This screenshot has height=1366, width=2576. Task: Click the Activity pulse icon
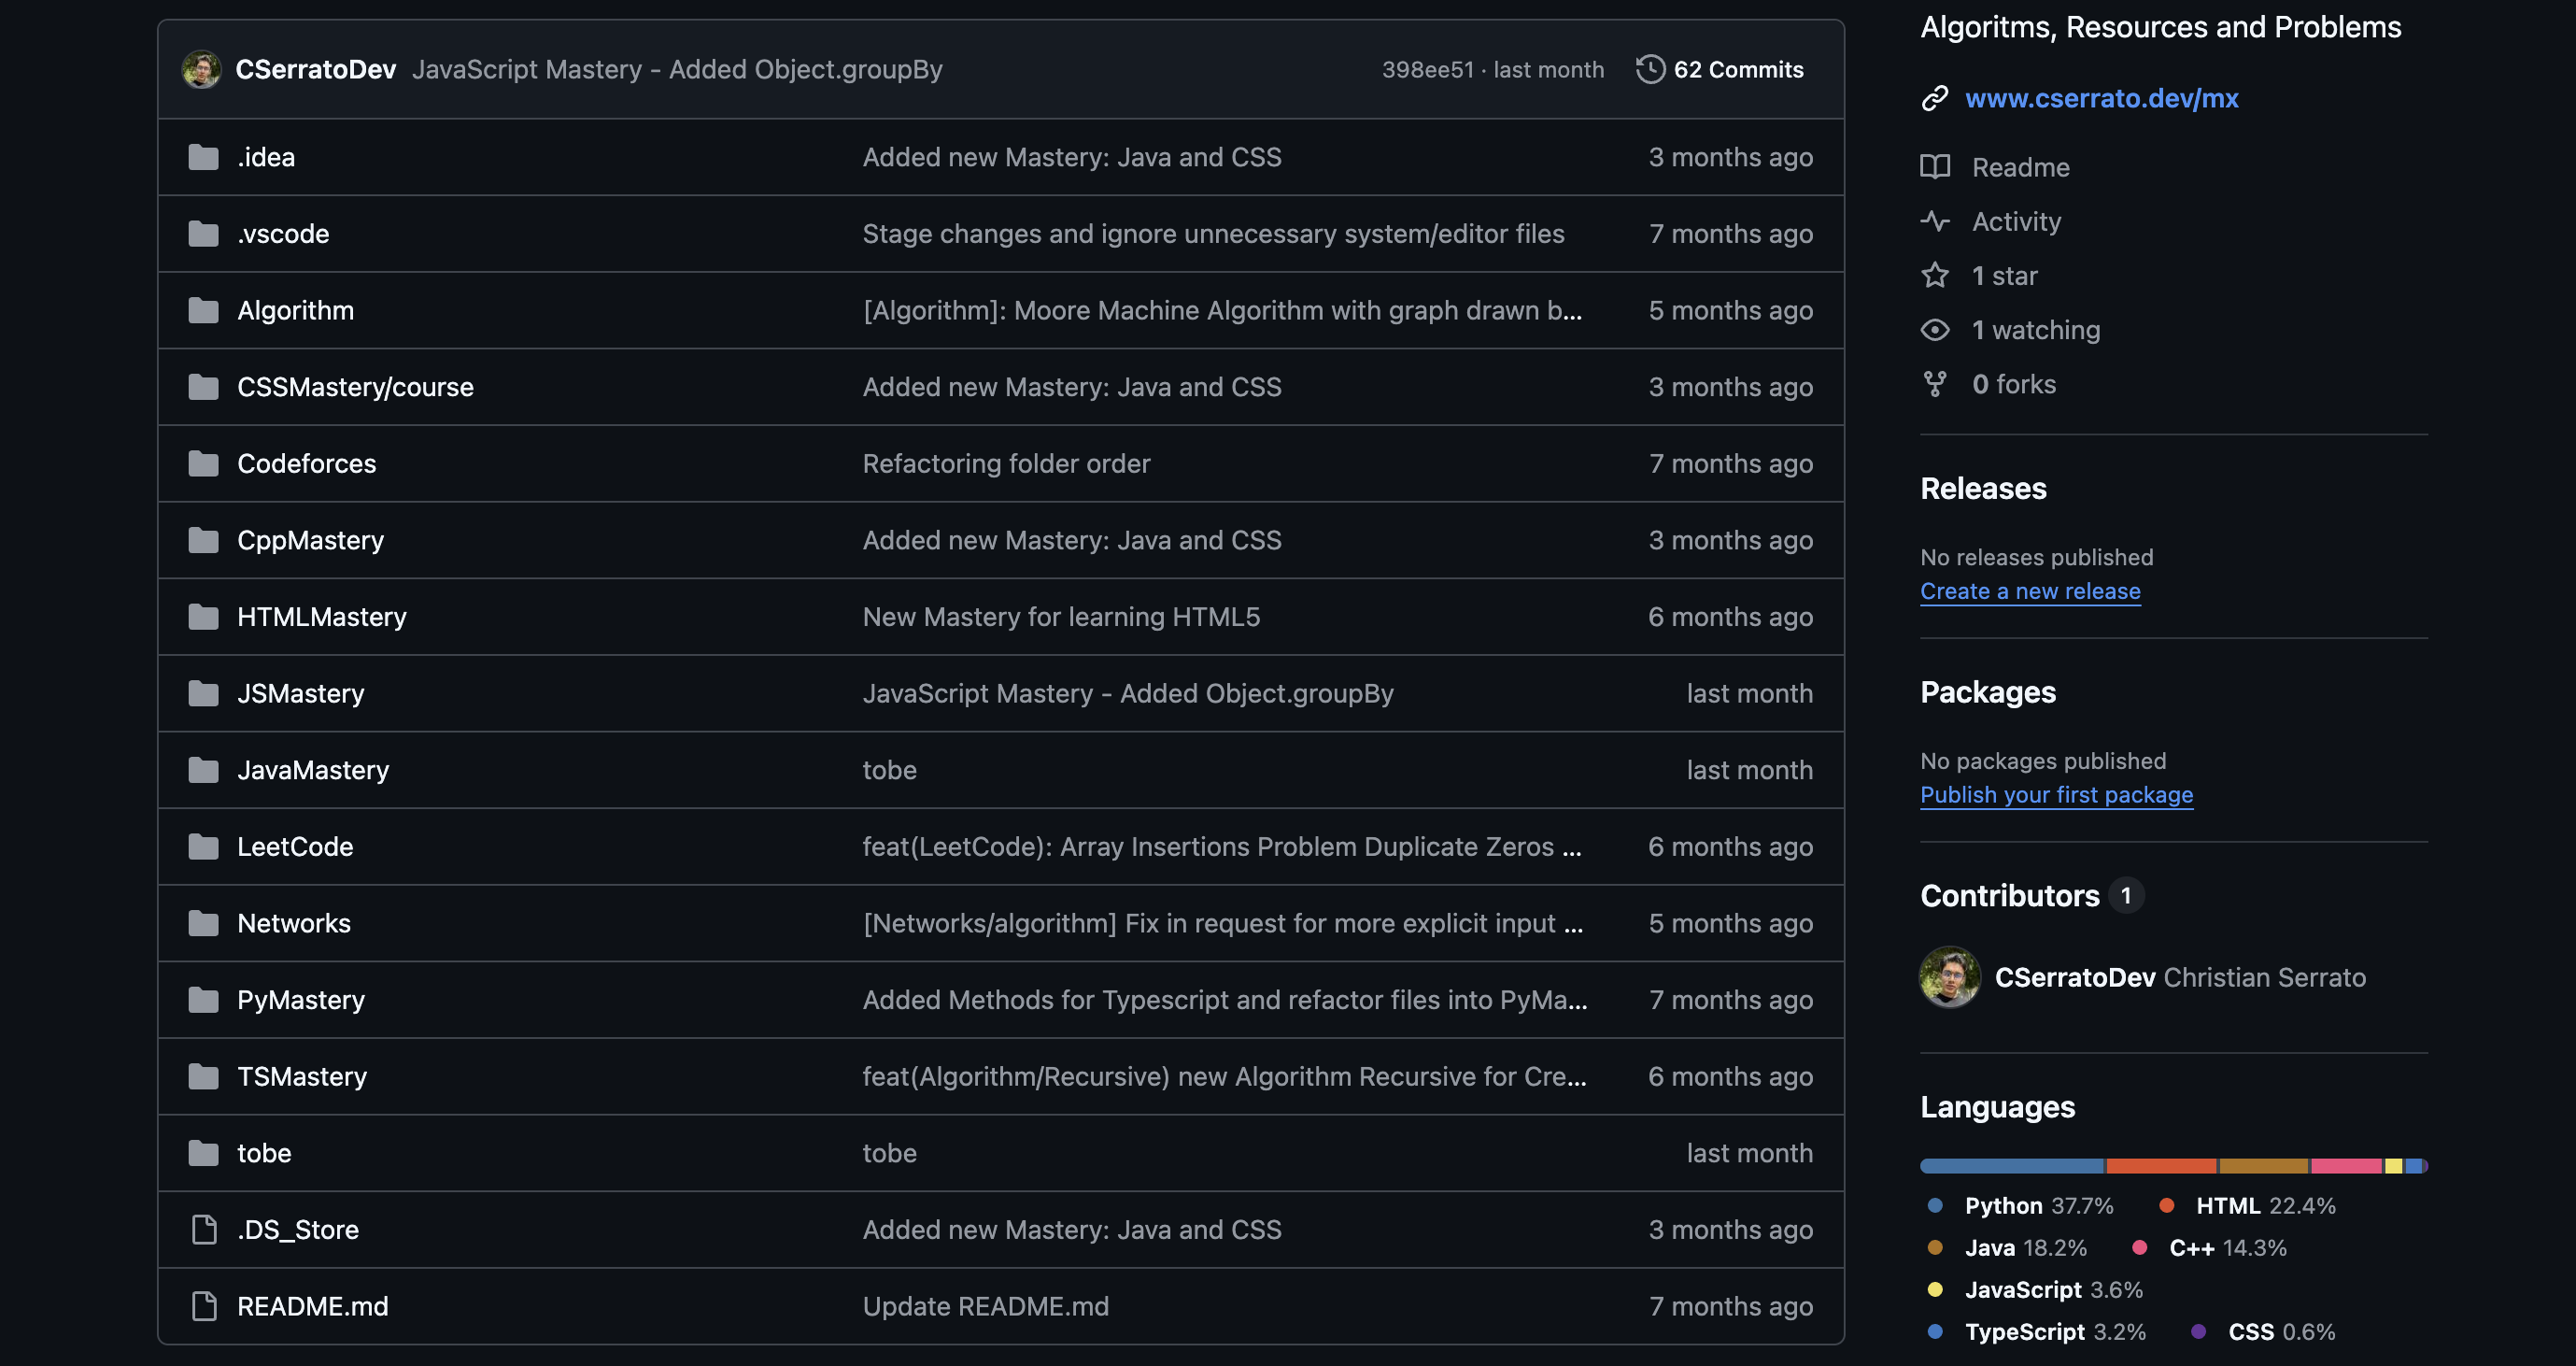(x=1935, y=221)
